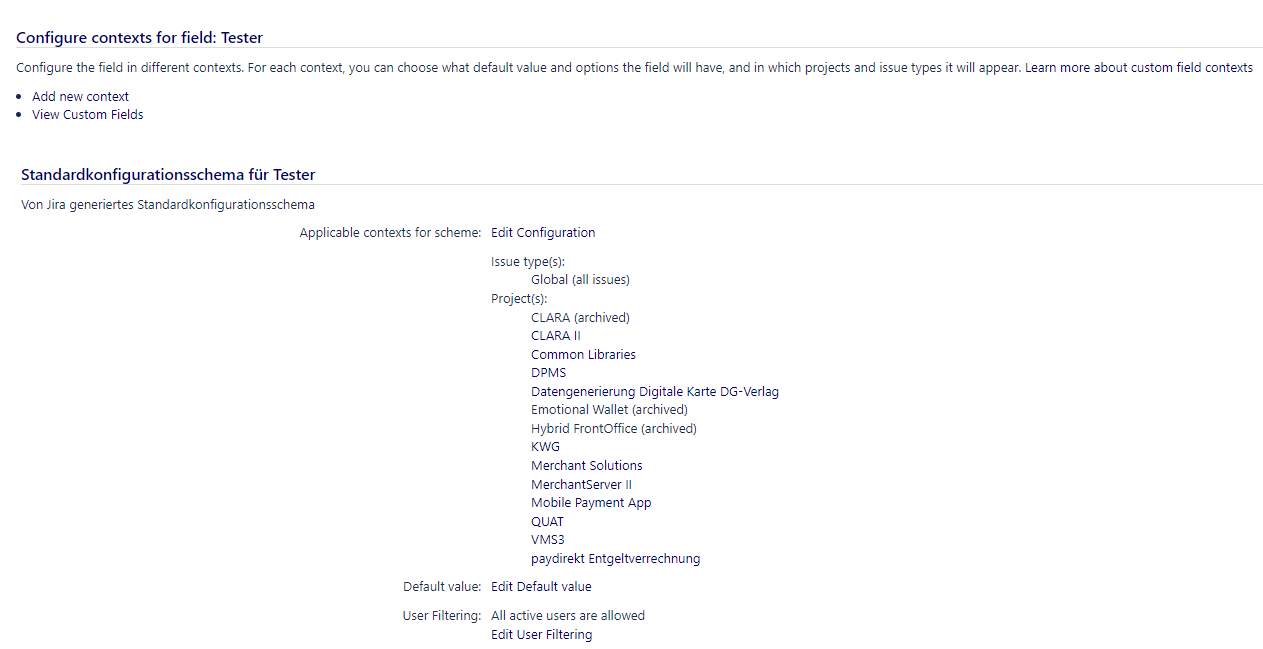This screenshot has height=649, width=1263.
Task: Select the Emotional Wallet (archived) entry
Action: (609, 409)
